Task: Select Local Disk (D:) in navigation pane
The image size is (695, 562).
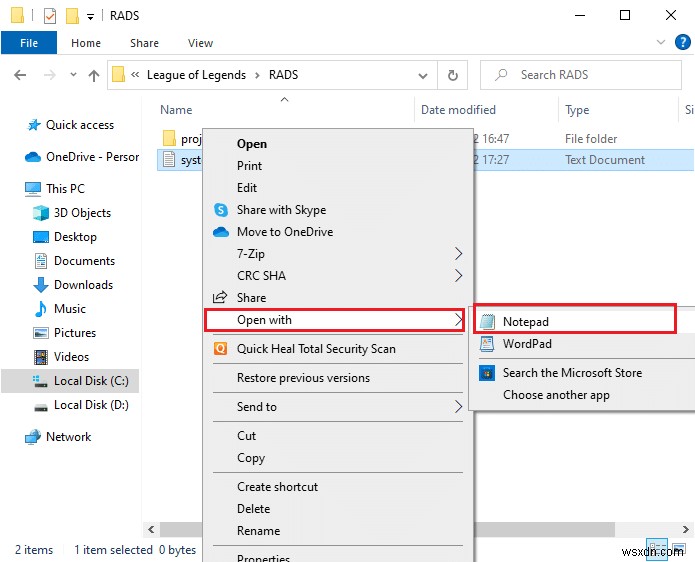Action: [91, 405]
